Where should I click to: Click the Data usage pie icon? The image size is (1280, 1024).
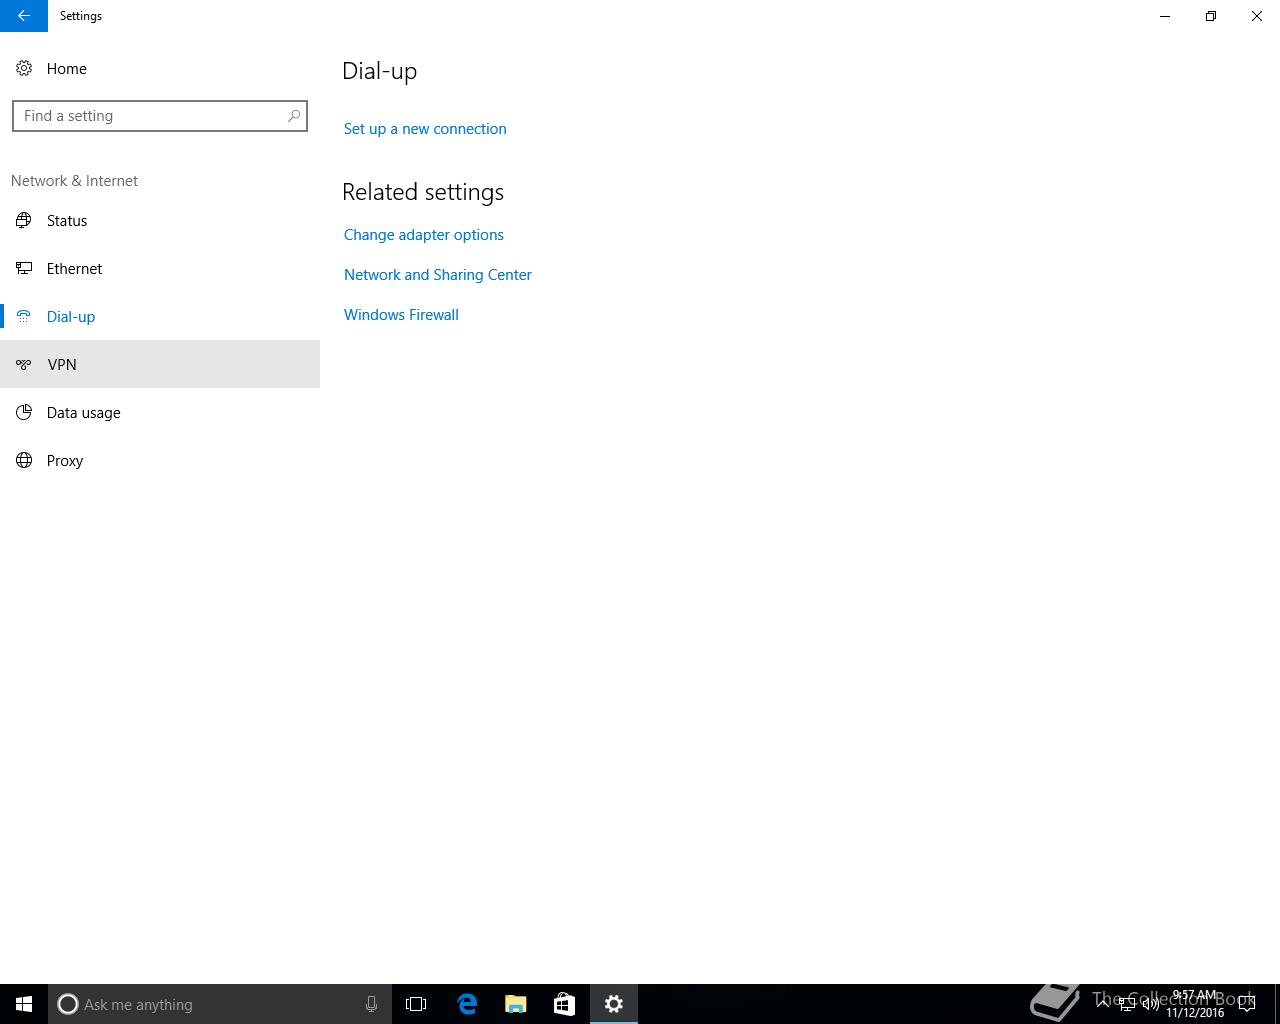coord(24,413)
